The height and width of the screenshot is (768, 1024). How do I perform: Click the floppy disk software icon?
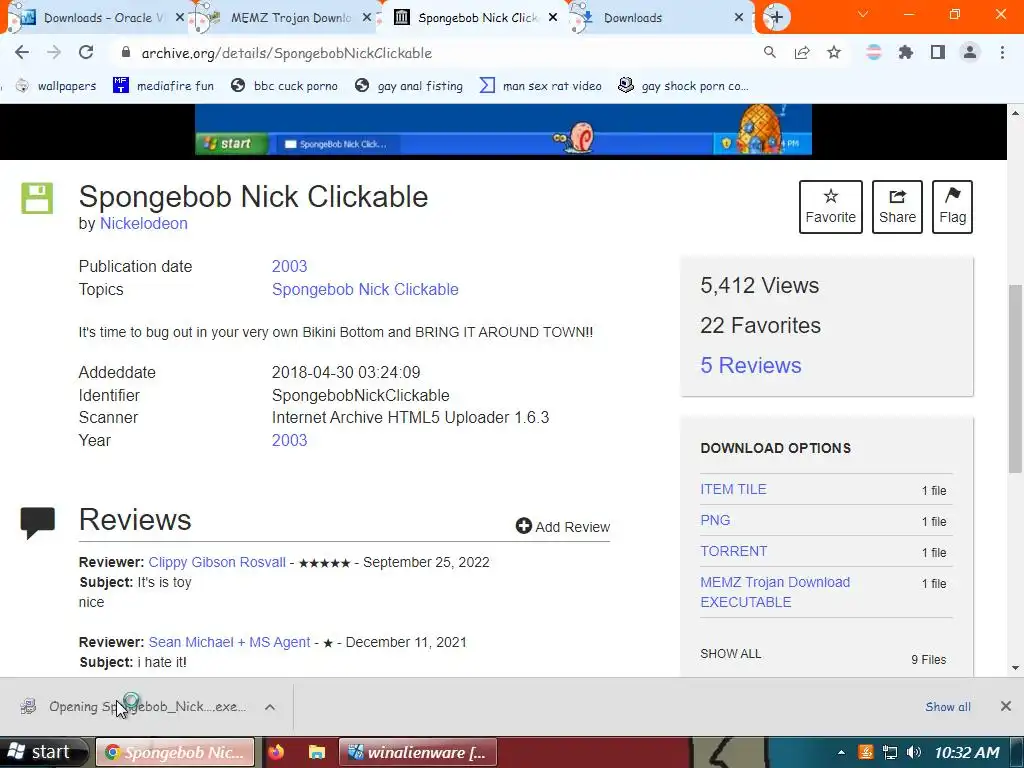click(x=37, y=199)
